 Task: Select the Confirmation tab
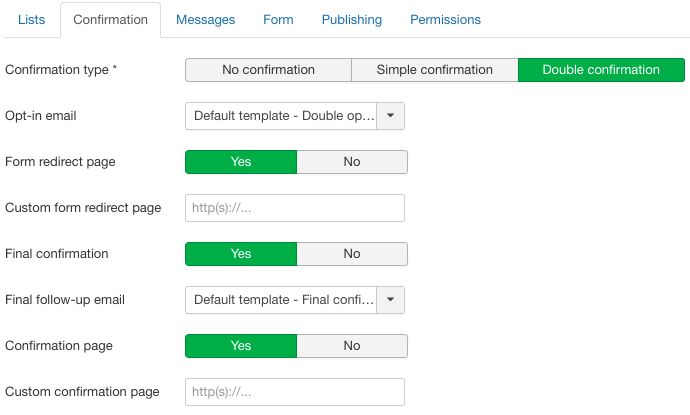110,19
